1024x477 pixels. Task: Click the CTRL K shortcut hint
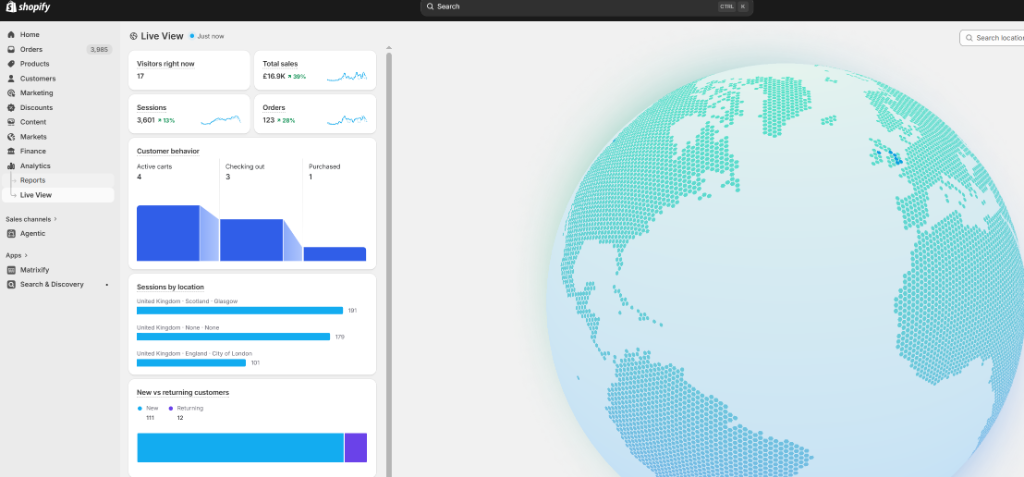coord(733,7)
